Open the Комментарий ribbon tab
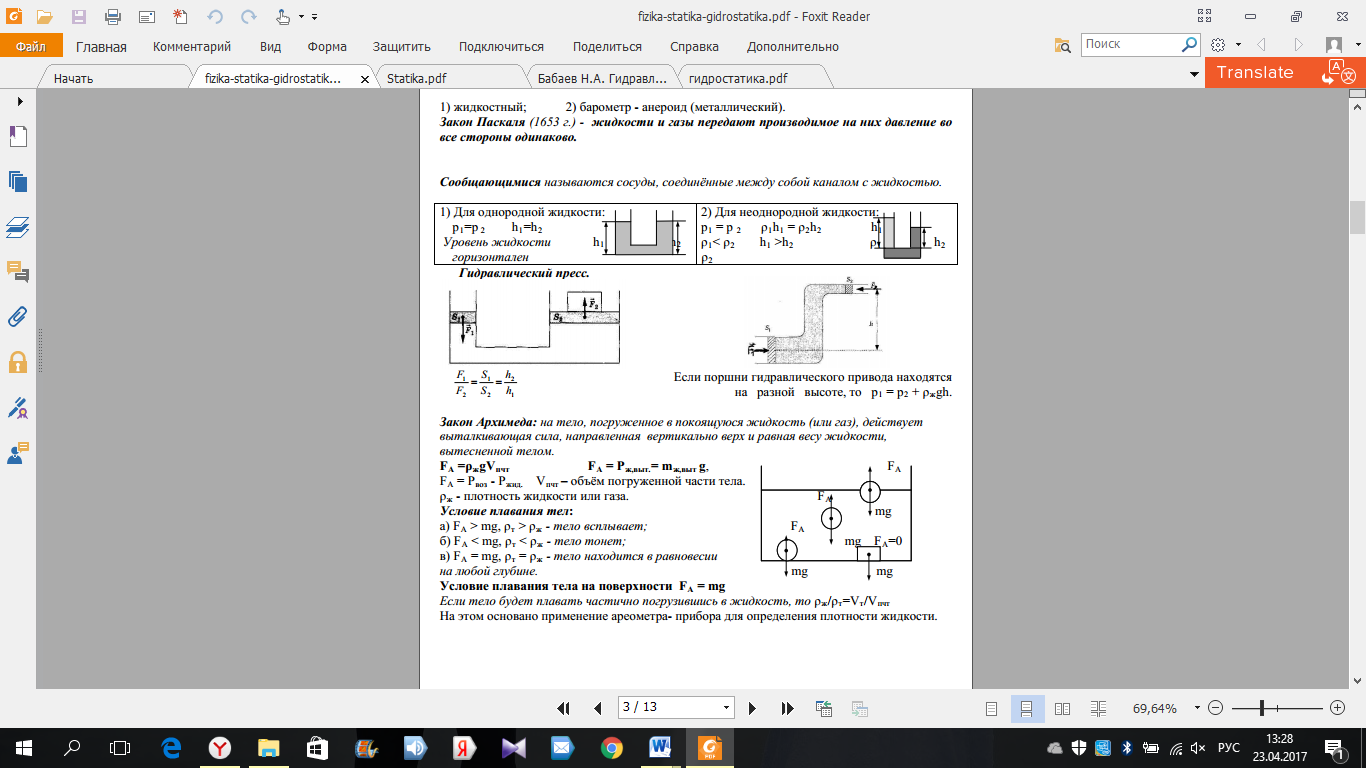The height and width of the screenshot is (768, 1366). (192, 46)
